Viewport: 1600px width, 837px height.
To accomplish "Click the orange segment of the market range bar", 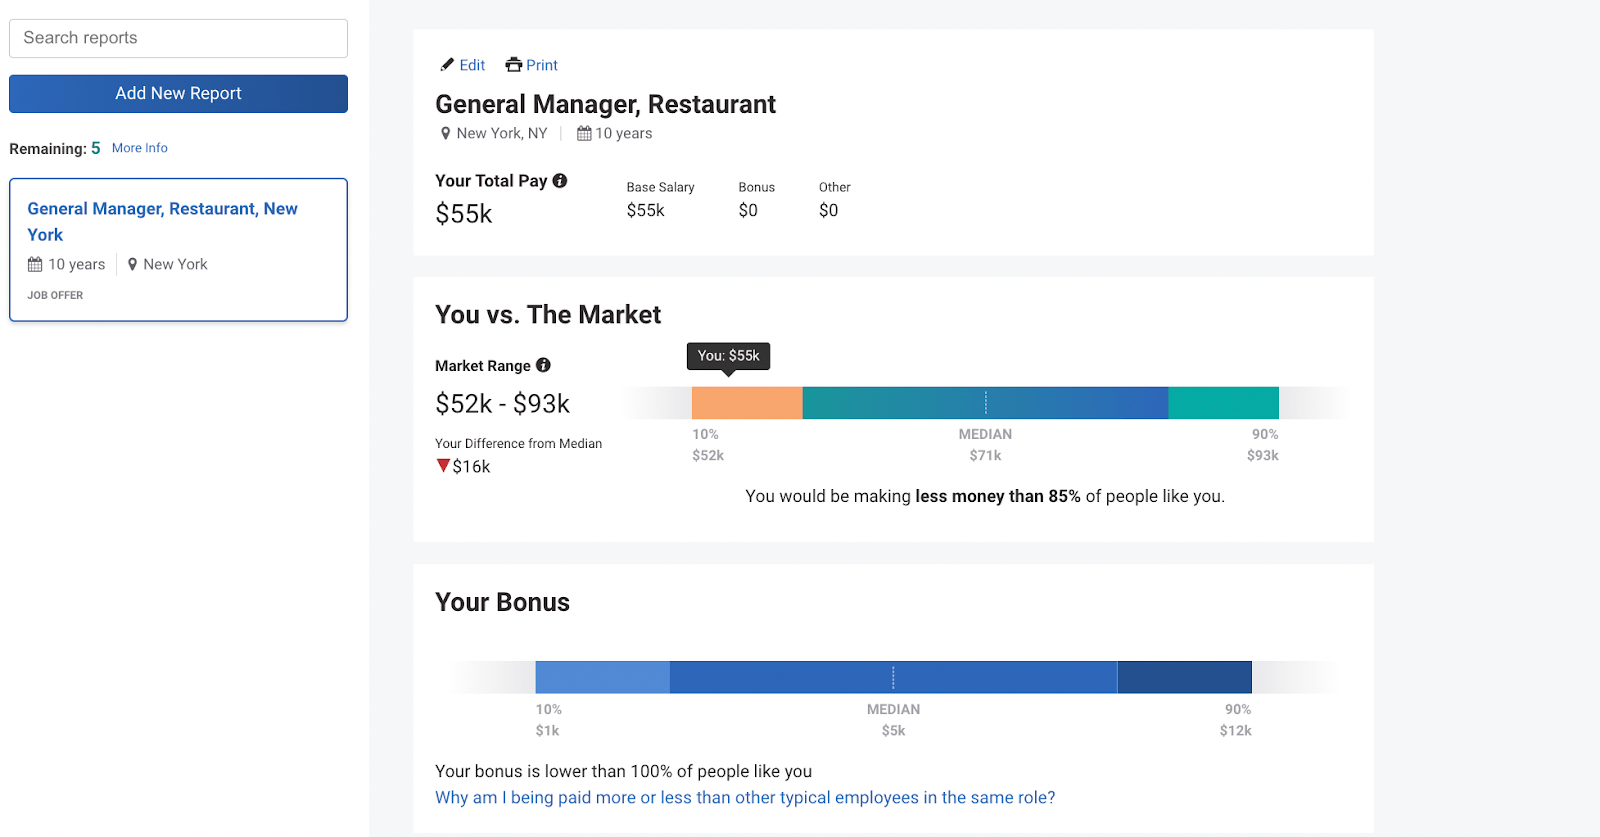I will (745, 402).
